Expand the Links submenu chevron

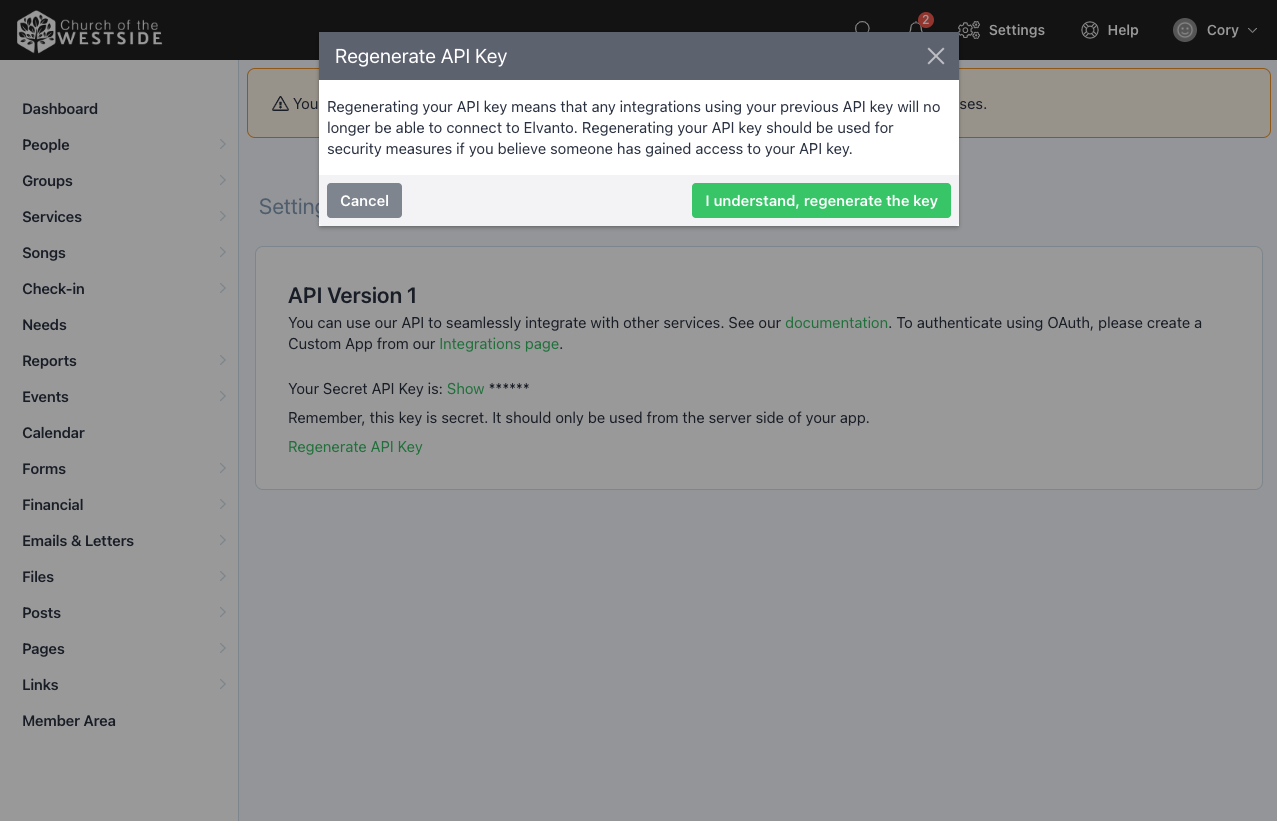[x=222, y=685]
